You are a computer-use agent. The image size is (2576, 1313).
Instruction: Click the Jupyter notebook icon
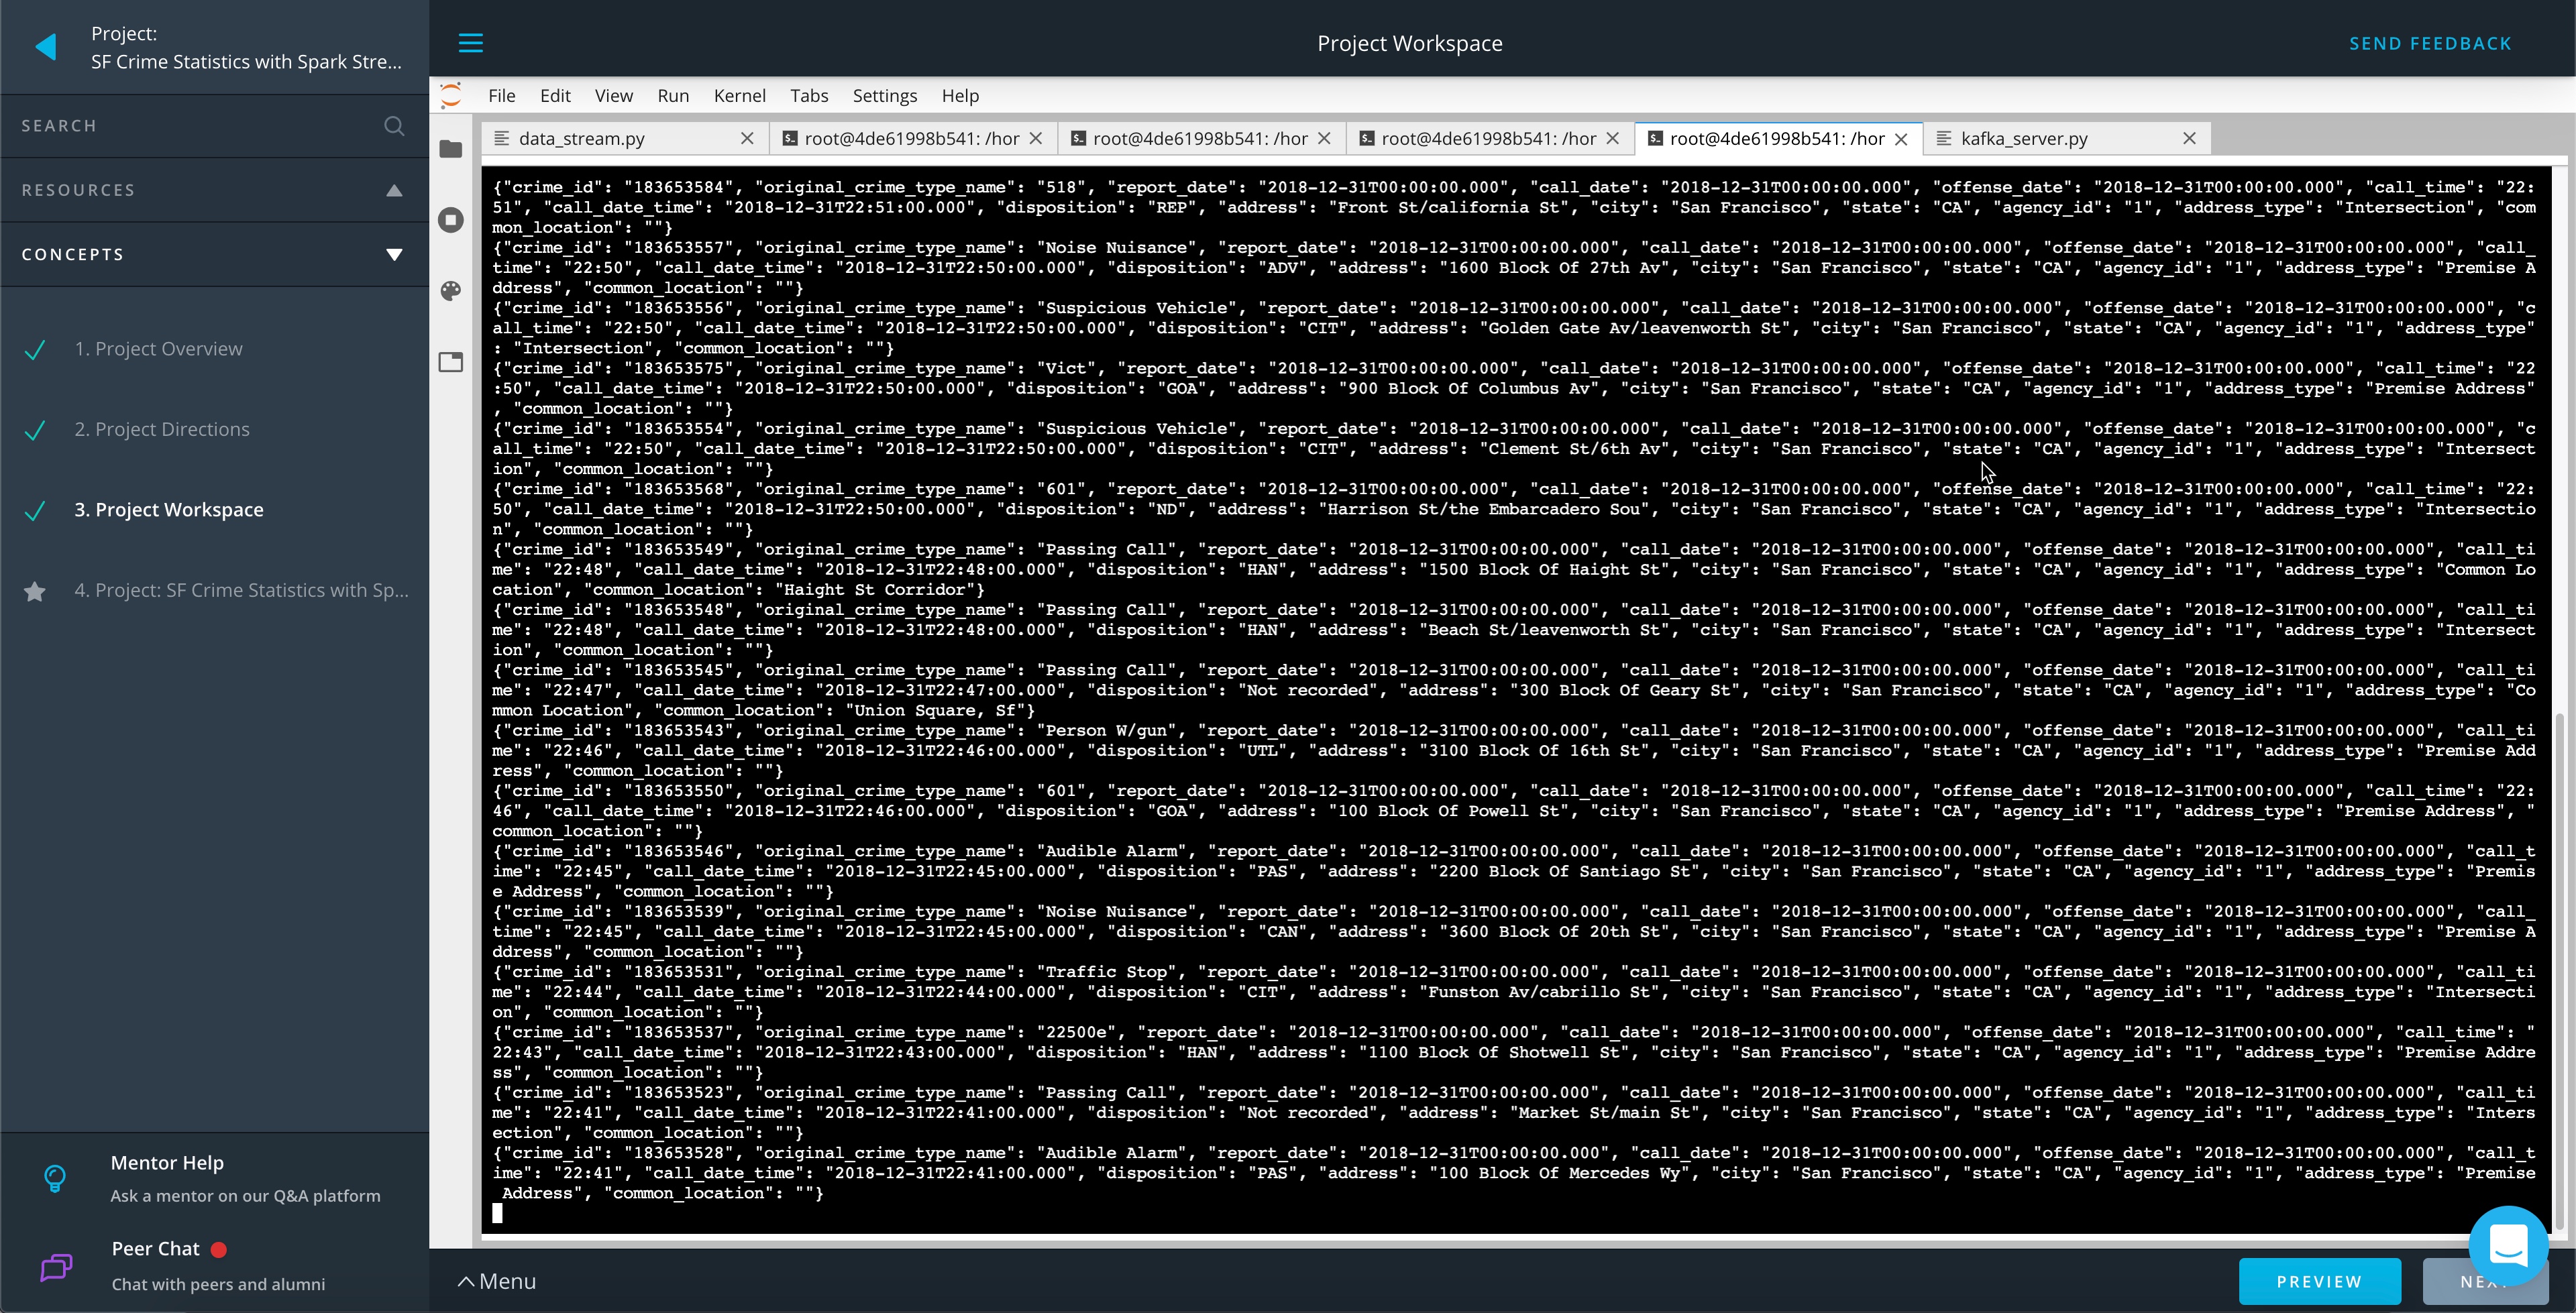pos(451,95)
